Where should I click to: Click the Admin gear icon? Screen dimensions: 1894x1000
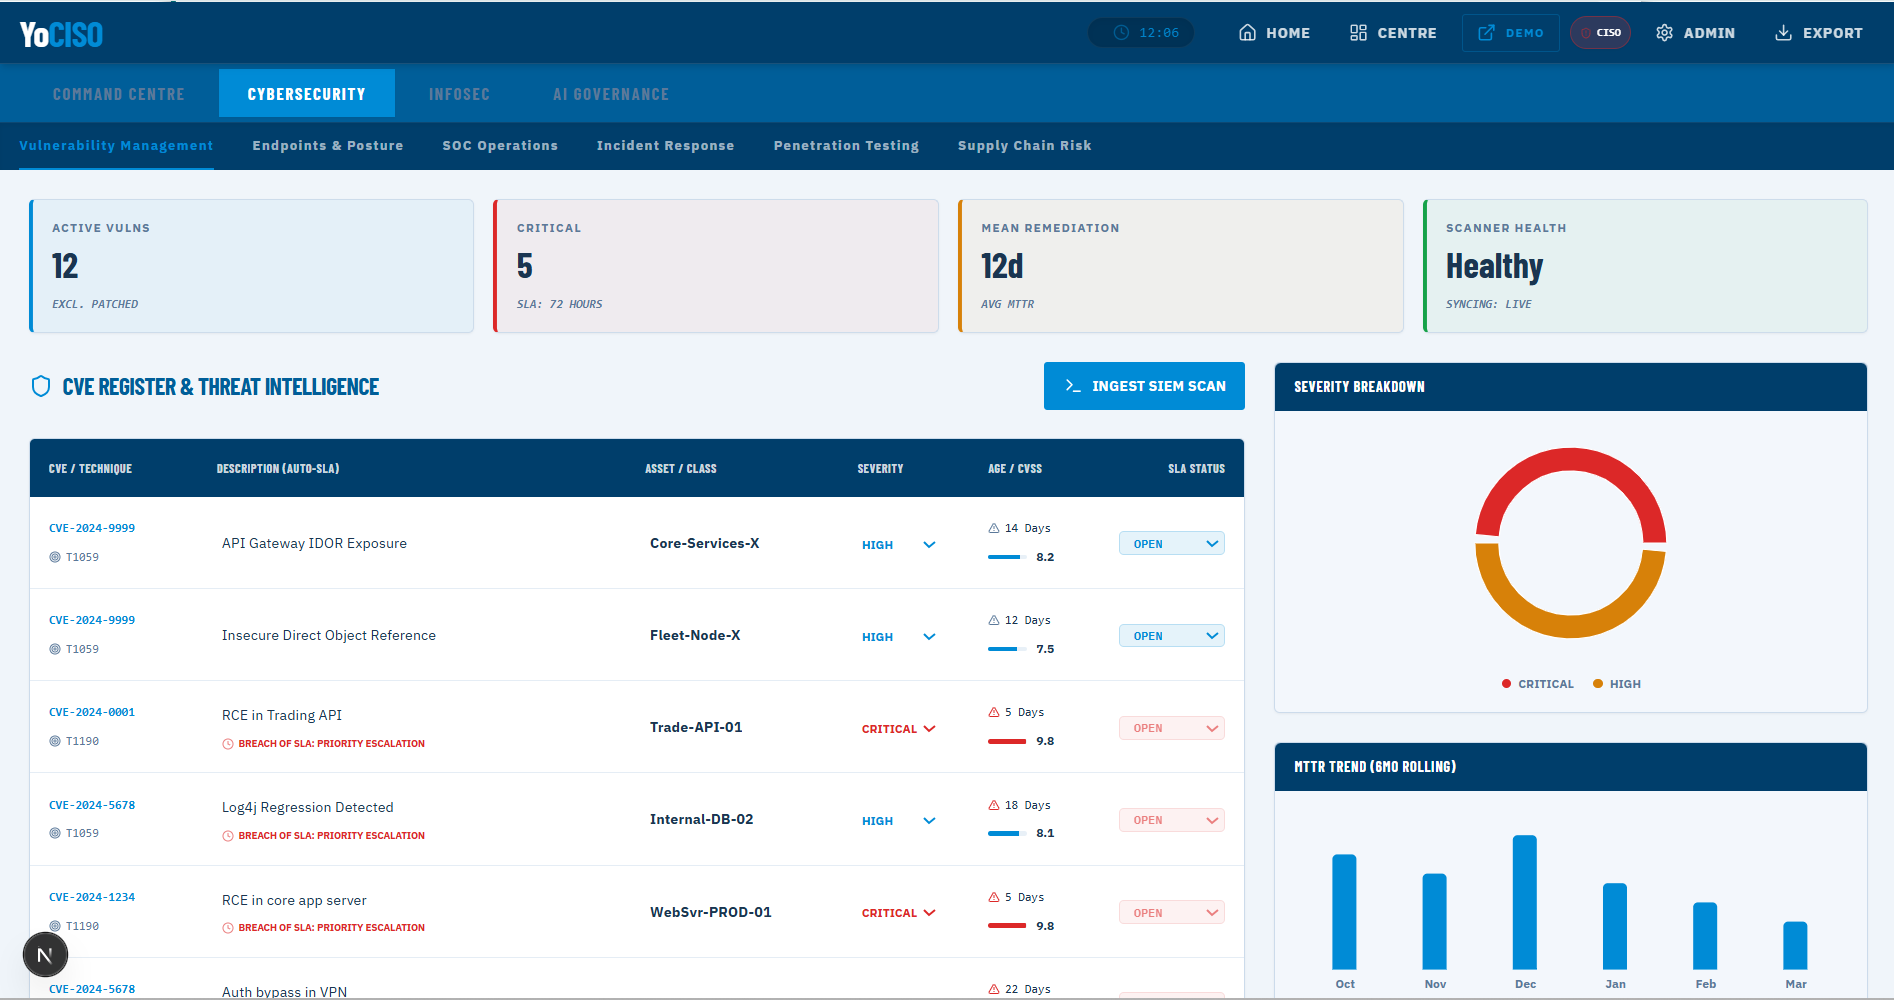pyautogui.click(x=1664, y=33)
